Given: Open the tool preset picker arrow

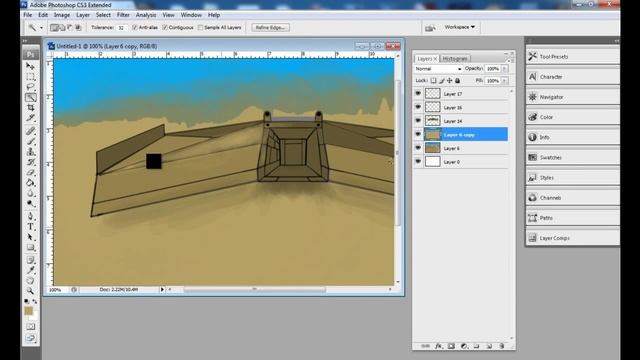Looking at the screenshot, I should point(41,28).
